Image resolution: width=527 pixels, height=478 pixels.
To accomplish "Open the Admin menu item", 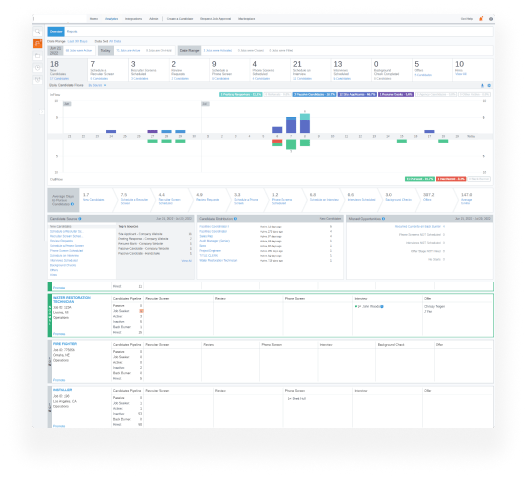I will click(154, 19).
